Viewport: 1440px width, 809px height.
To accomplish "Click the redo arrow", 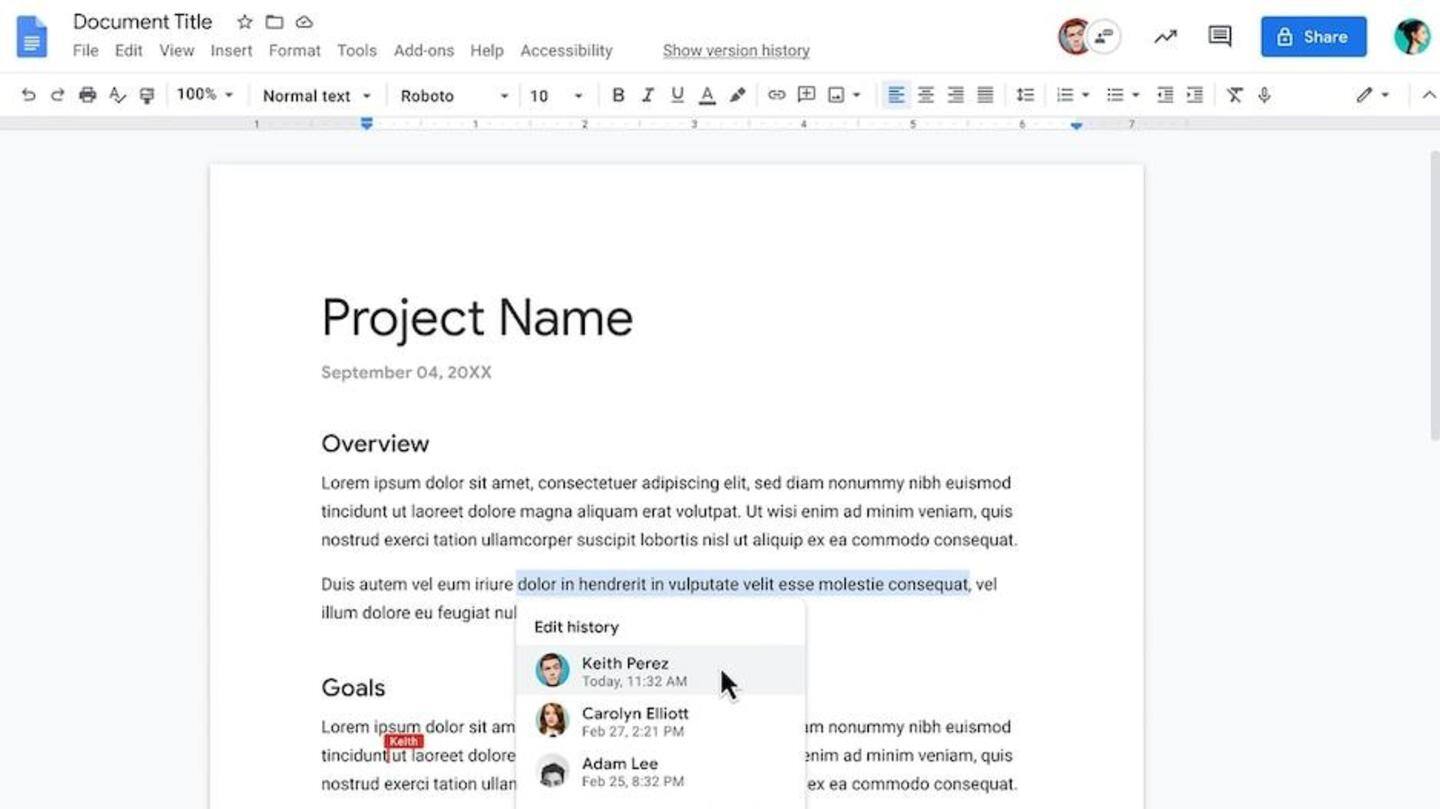I will [x=57, y=95].
